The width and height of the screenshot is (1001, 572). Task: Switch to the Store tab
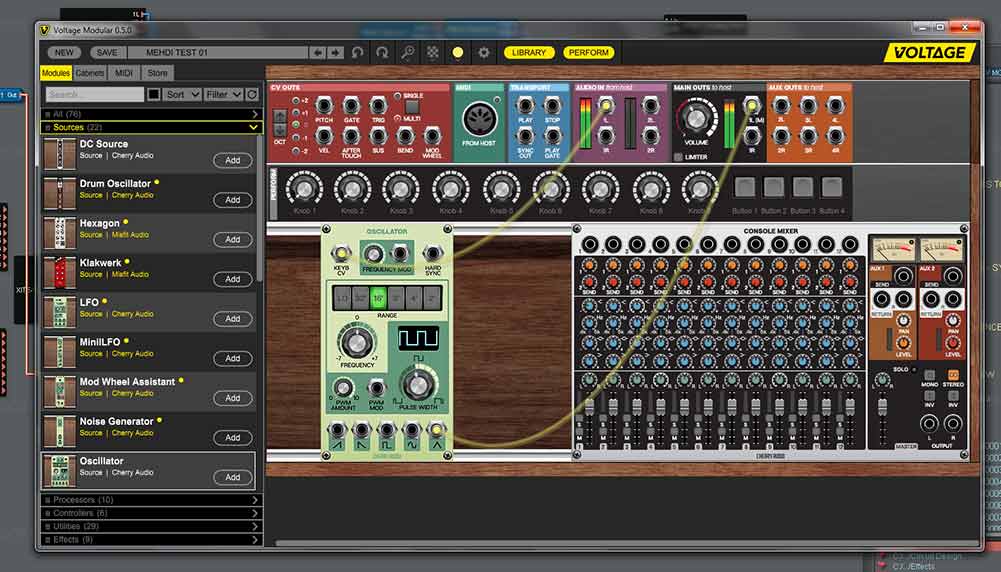coord(158,73)
